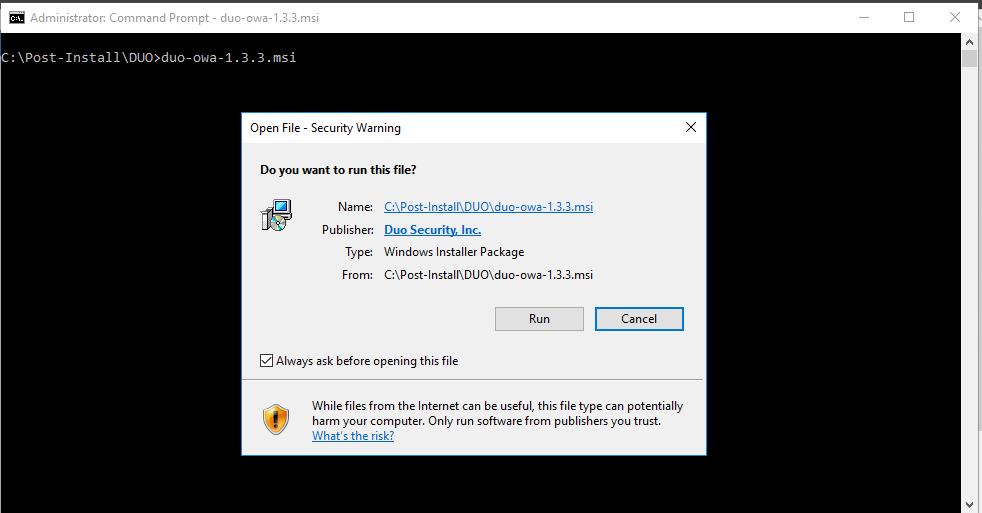Click the scrollbar down arrow
Screen dimensions: 982x513
click(969, 504)
